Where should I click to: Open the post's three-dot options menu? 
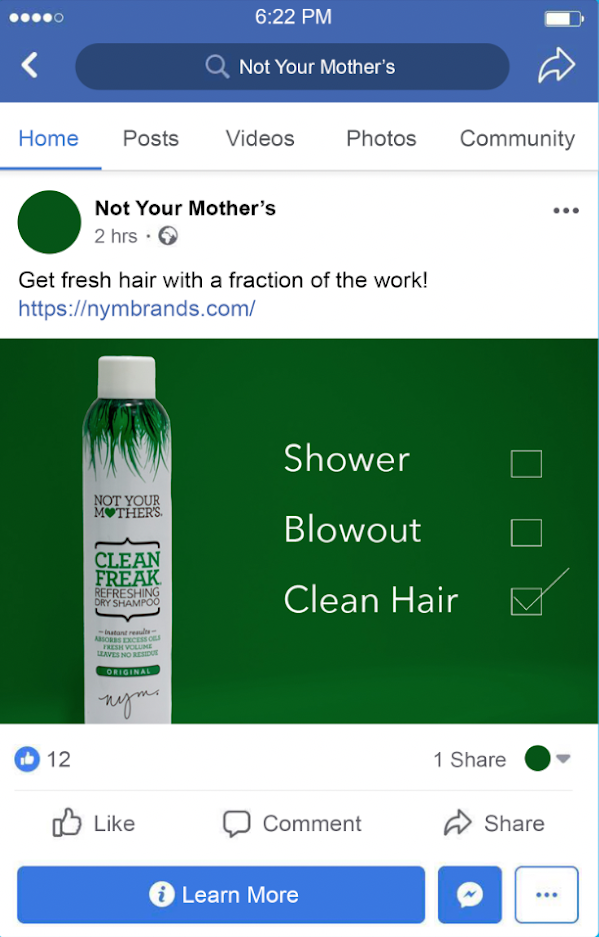tap(566, 210)
